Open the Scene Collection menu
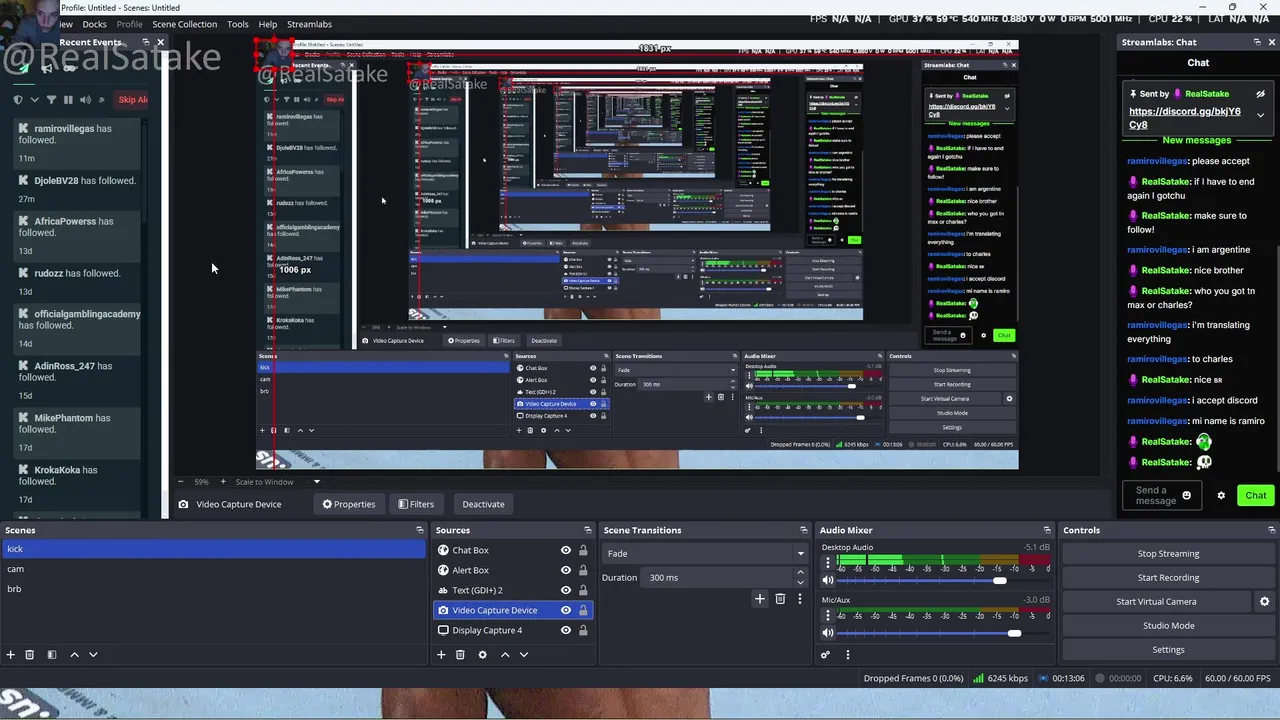The width and height of the screenshot is (1280, 720). pos(184,24)
